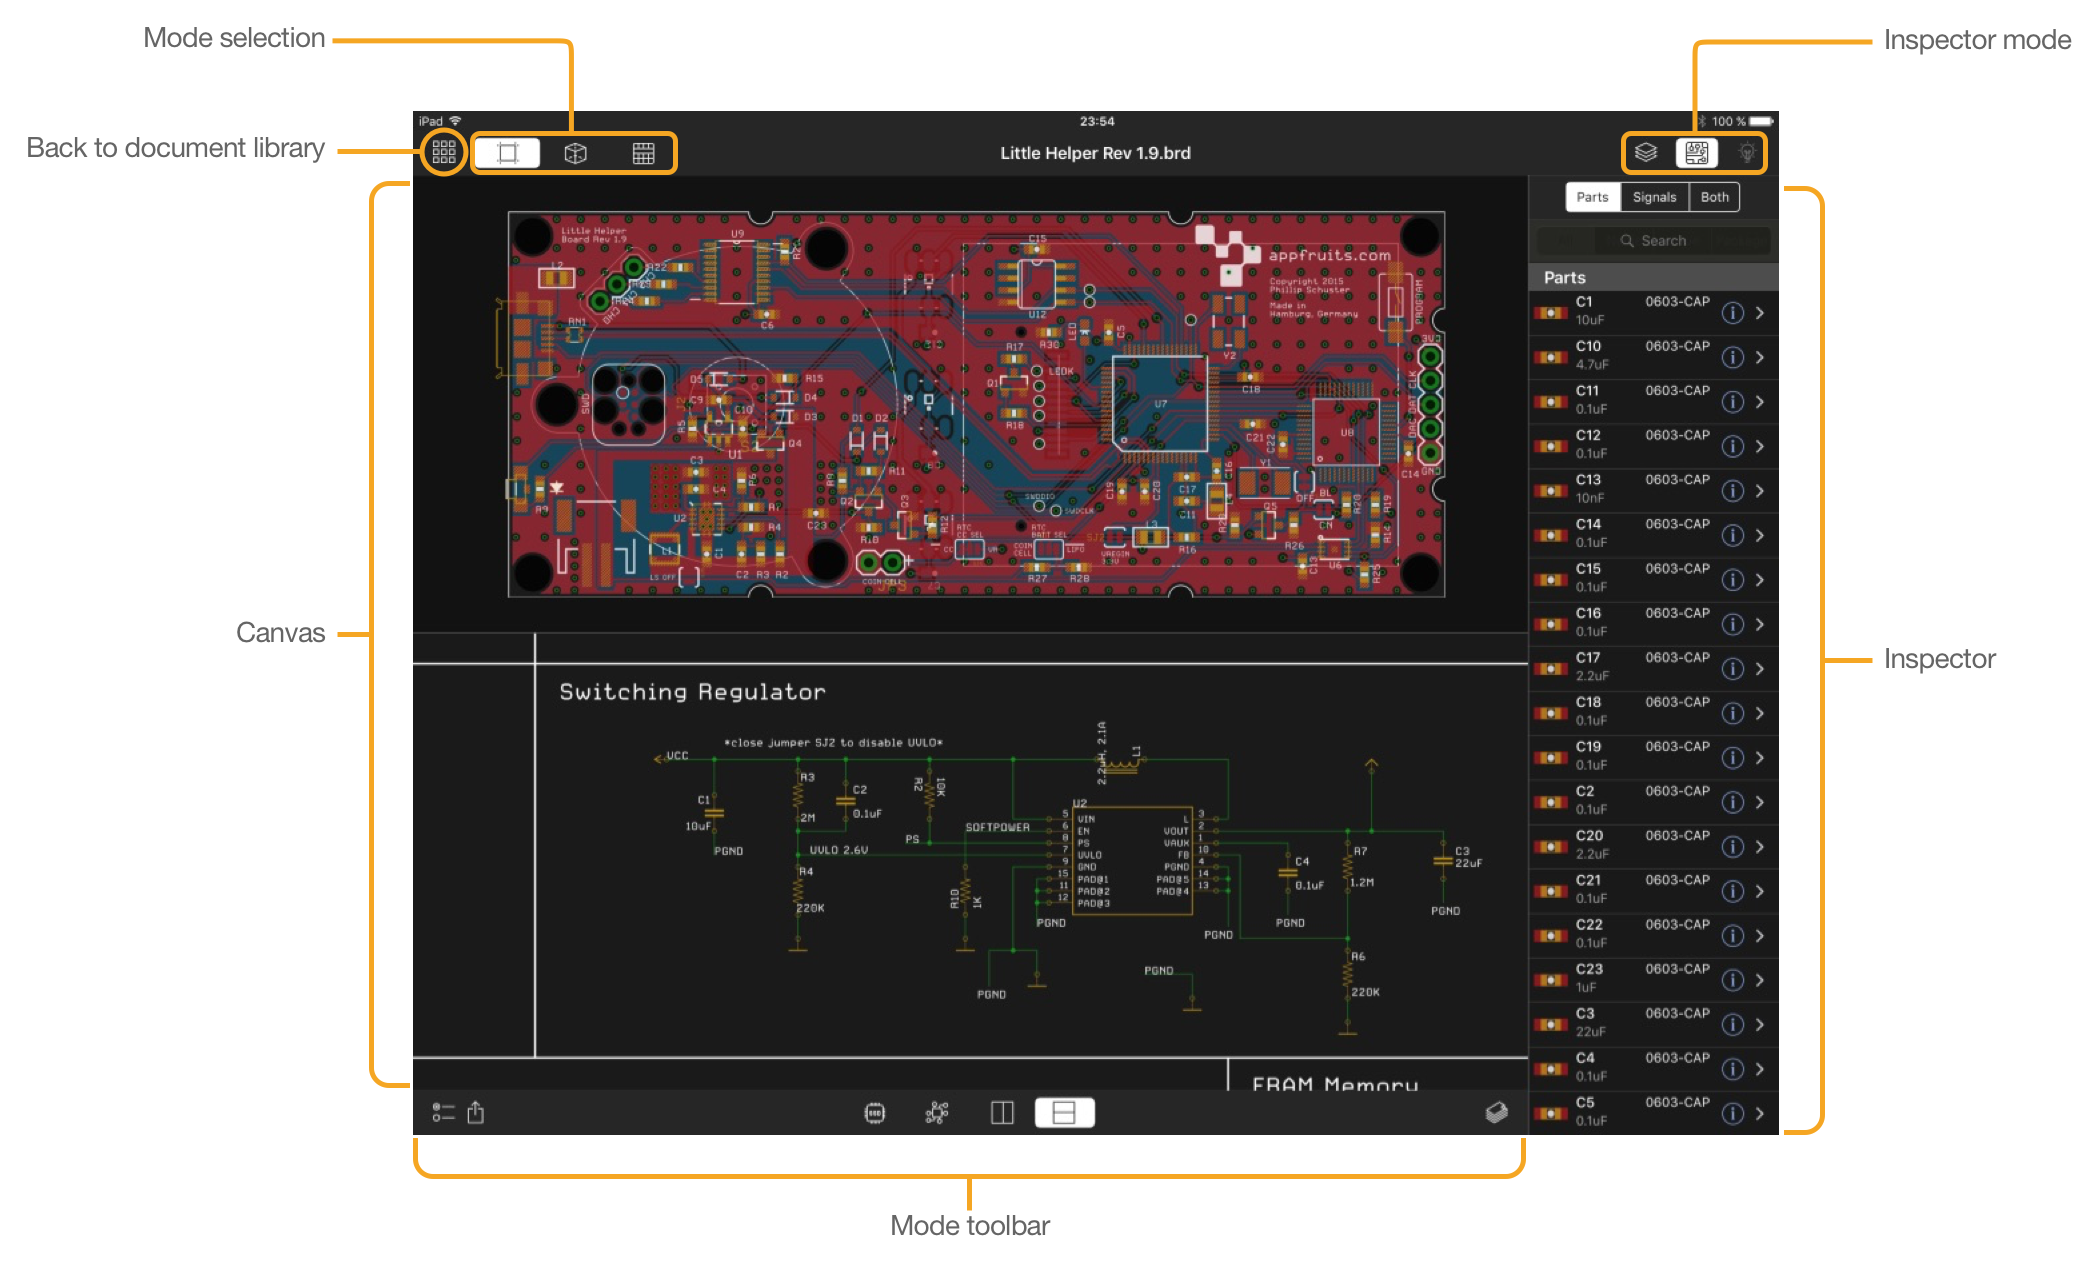Viewport: 2093px width, 1268px height.
Task: Switch to the 3D cube view
Action: [575, 153]
